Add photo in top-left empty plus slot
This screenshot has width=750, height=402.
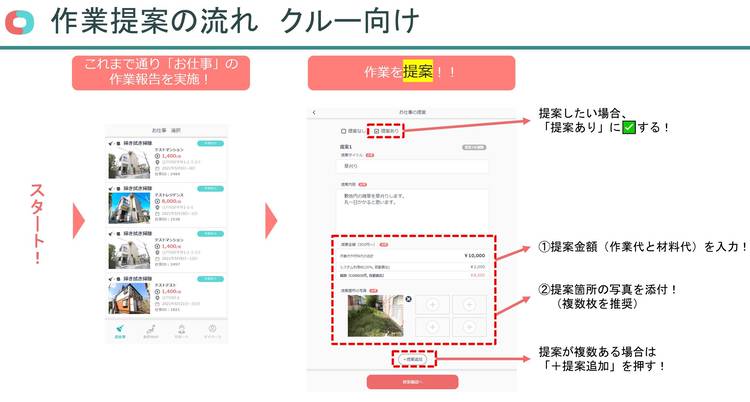pos(432,306)
